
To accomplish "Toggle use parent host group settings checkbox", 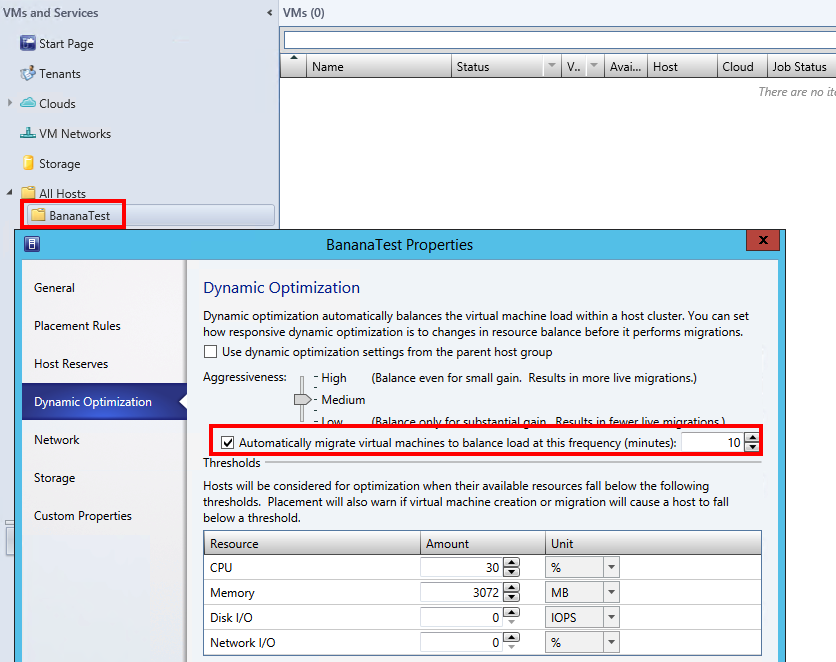I will tap(211, 352).
